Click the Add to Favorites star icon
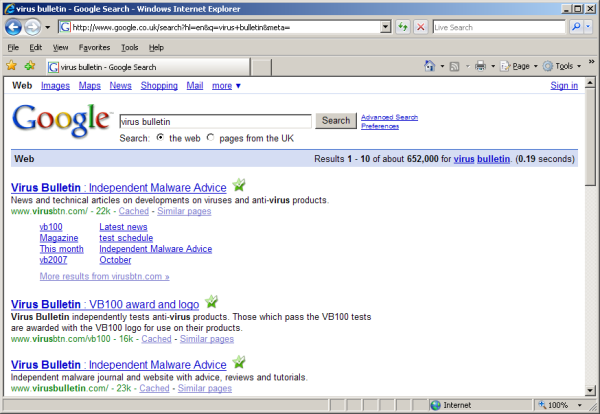The image size is (600, 414). pos(29,66)
